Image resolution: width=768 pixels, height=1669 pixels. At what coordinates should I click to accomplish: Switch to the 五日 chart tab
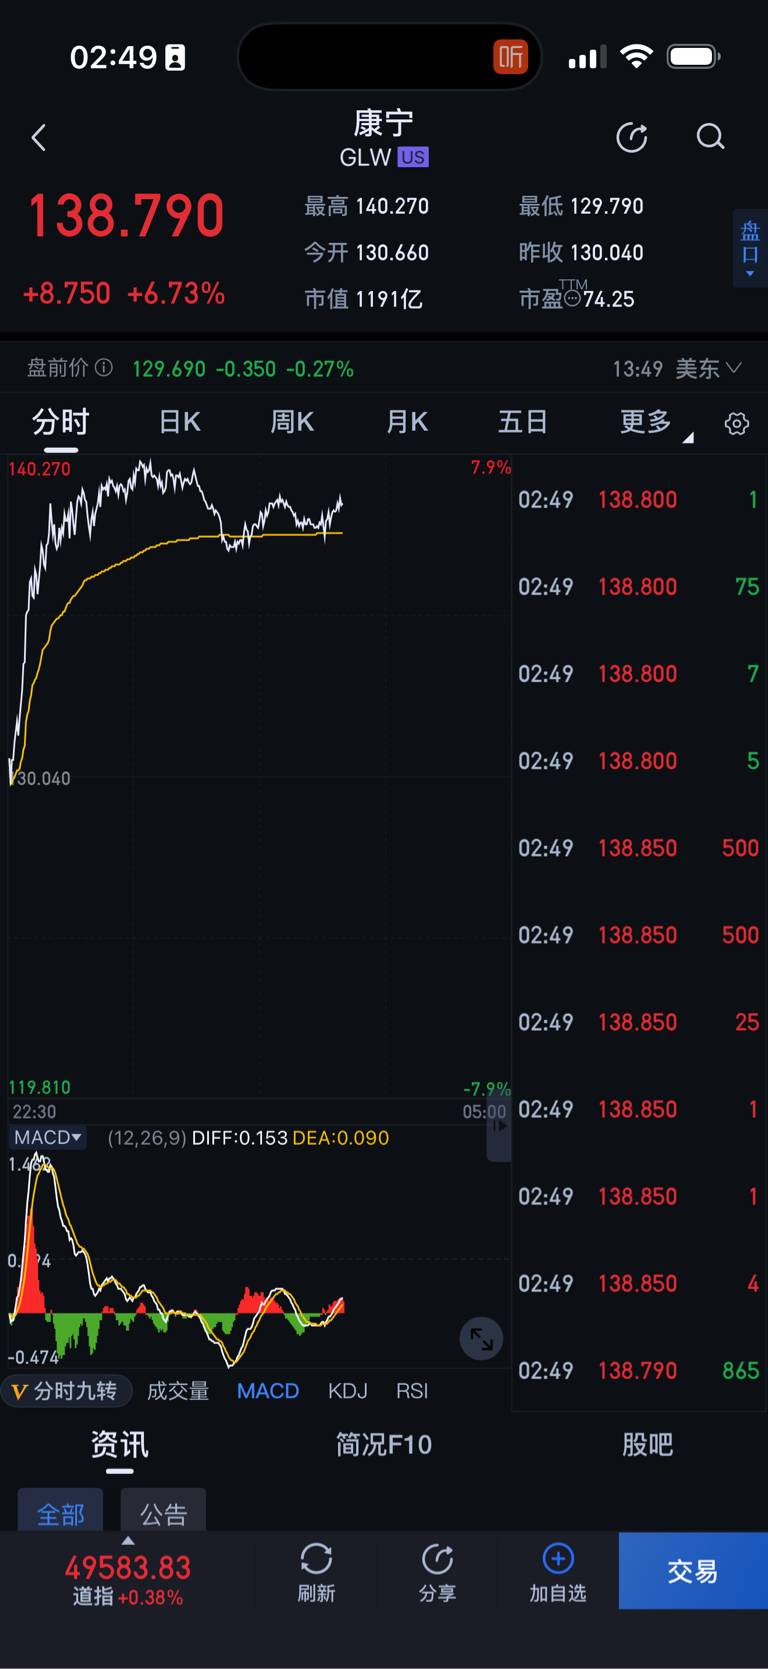click(x=523, y=422)
